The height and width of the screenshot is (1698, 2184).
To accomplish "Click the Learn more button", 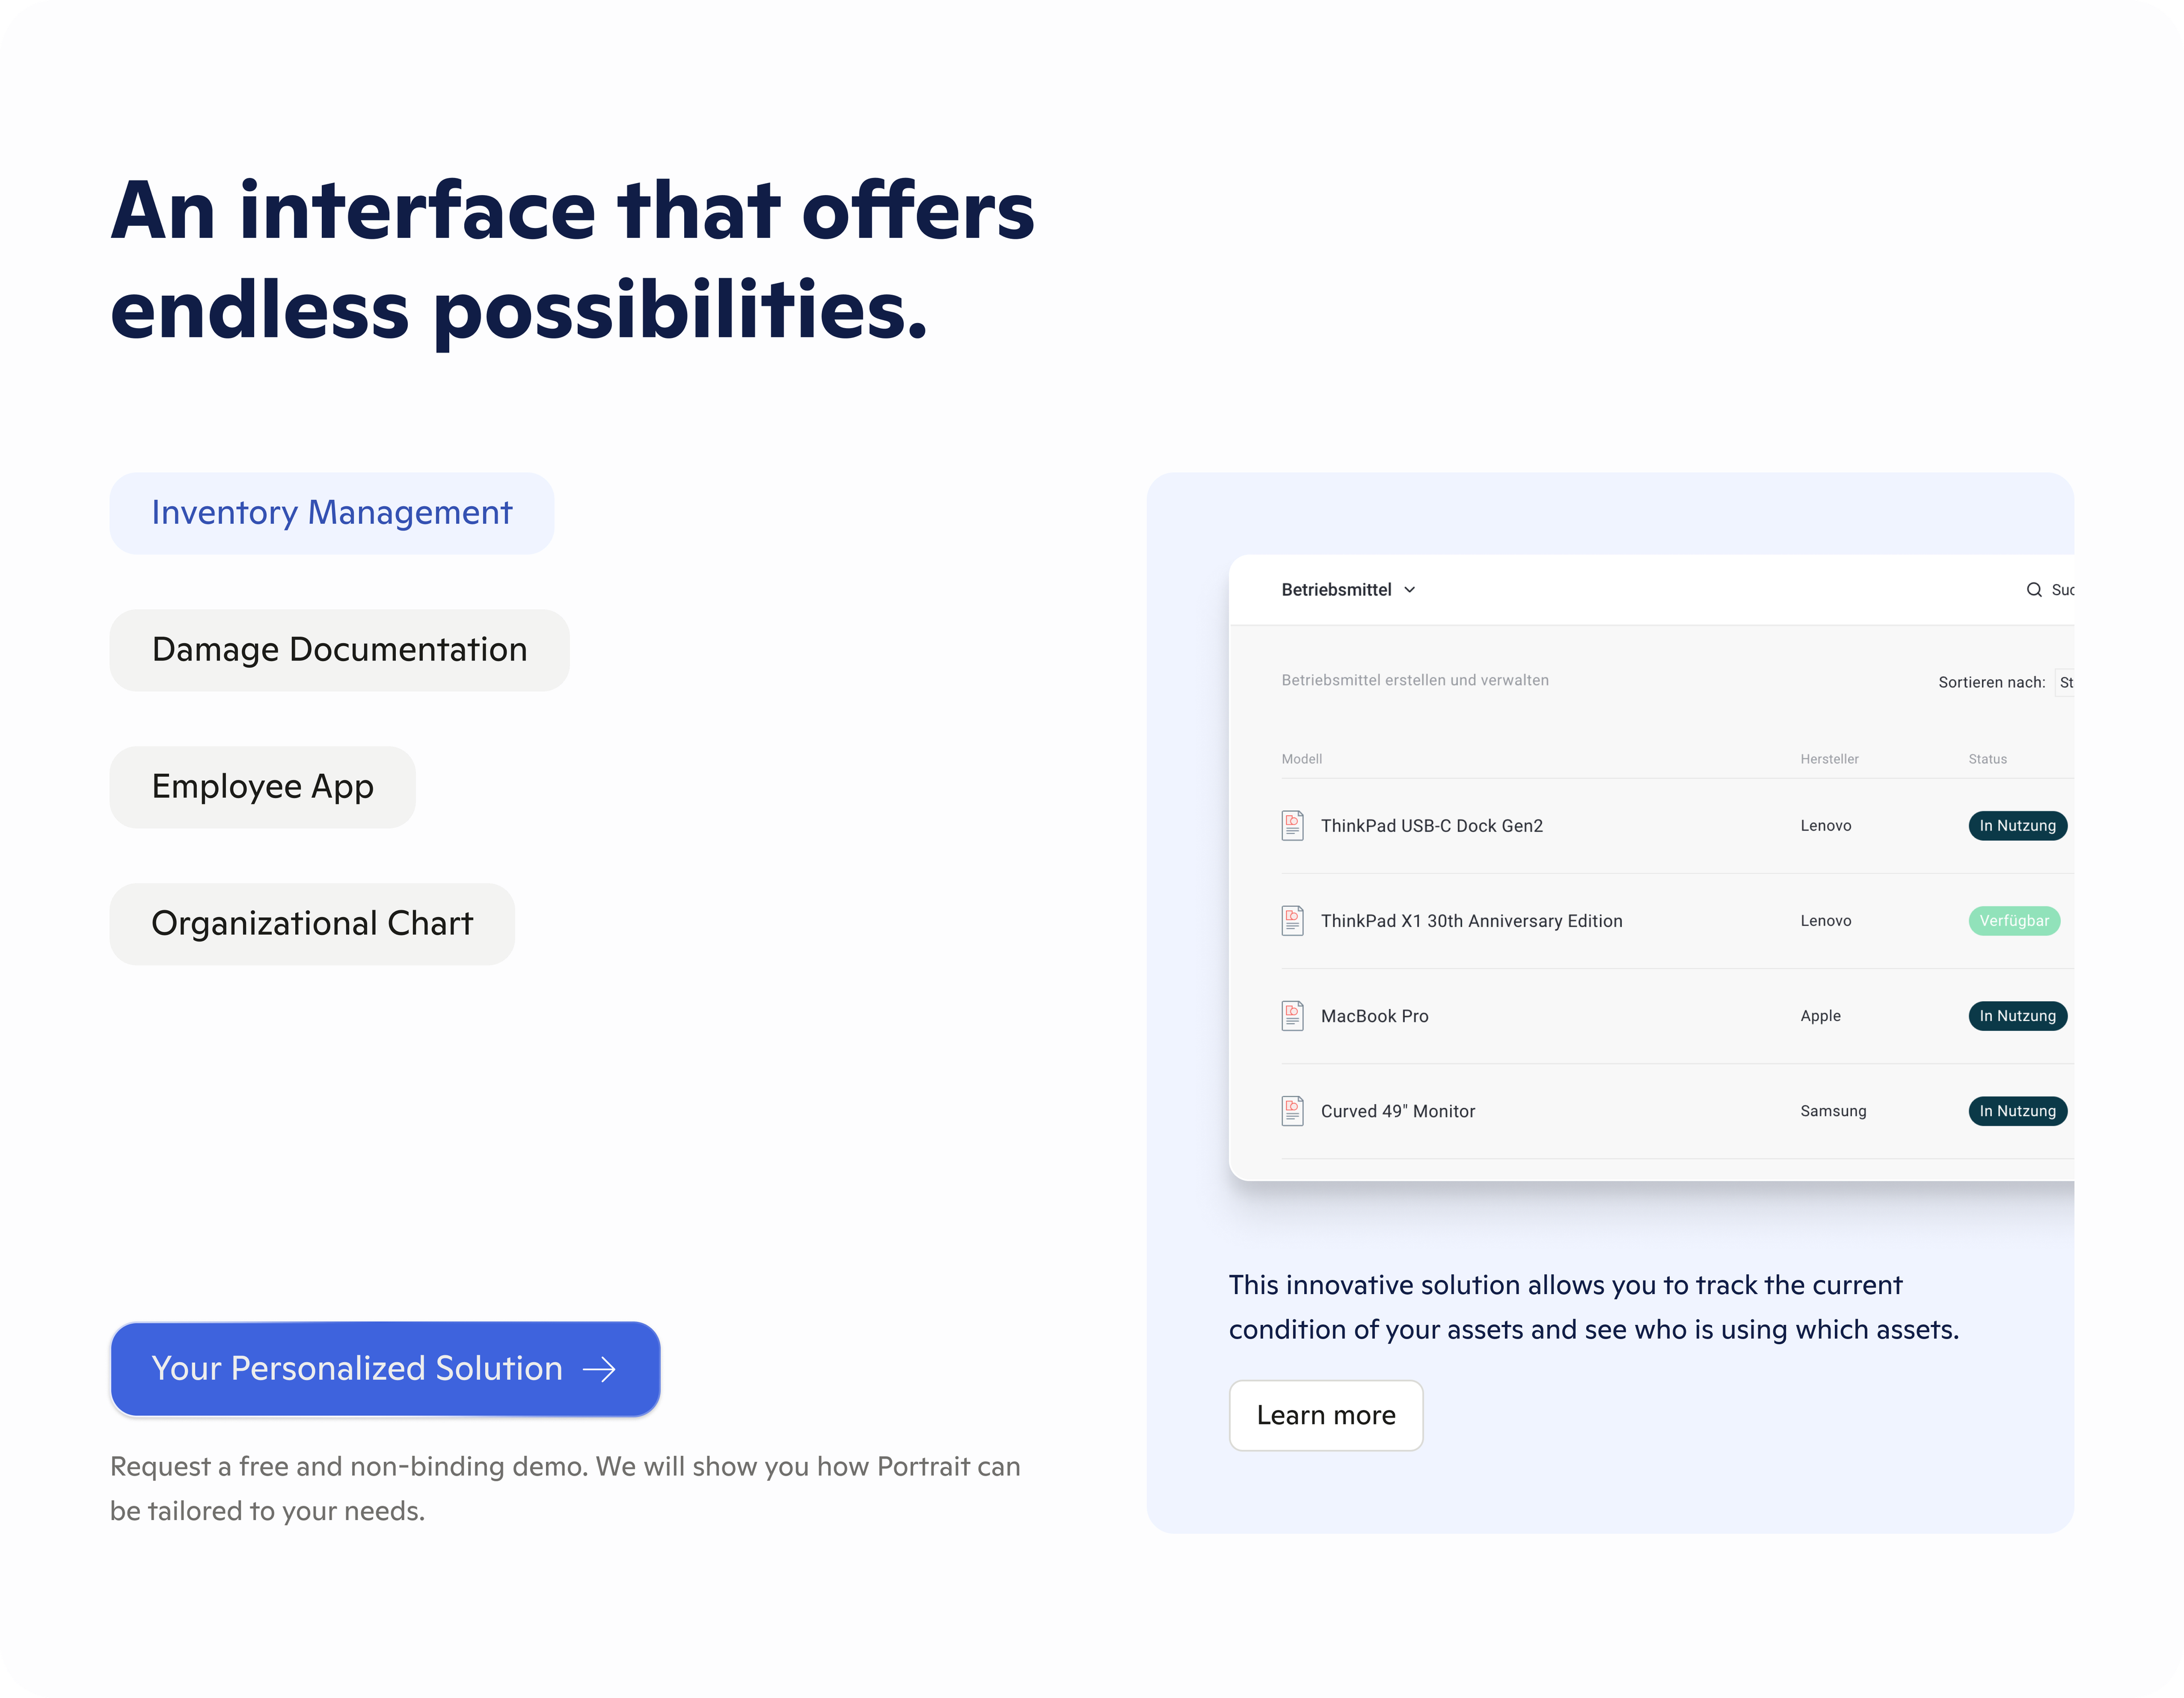I will (1326, 1415).
